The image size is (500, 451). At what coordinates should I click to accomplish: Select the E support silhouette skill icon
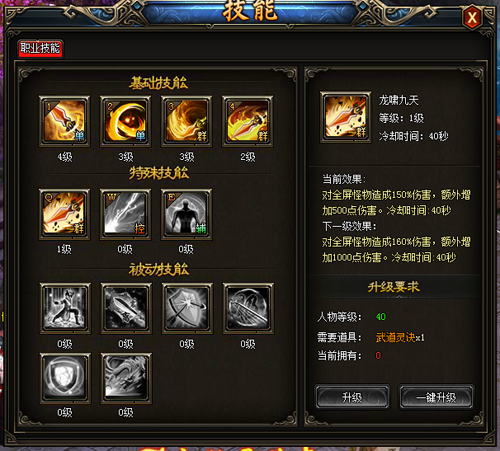pos(186,214)
